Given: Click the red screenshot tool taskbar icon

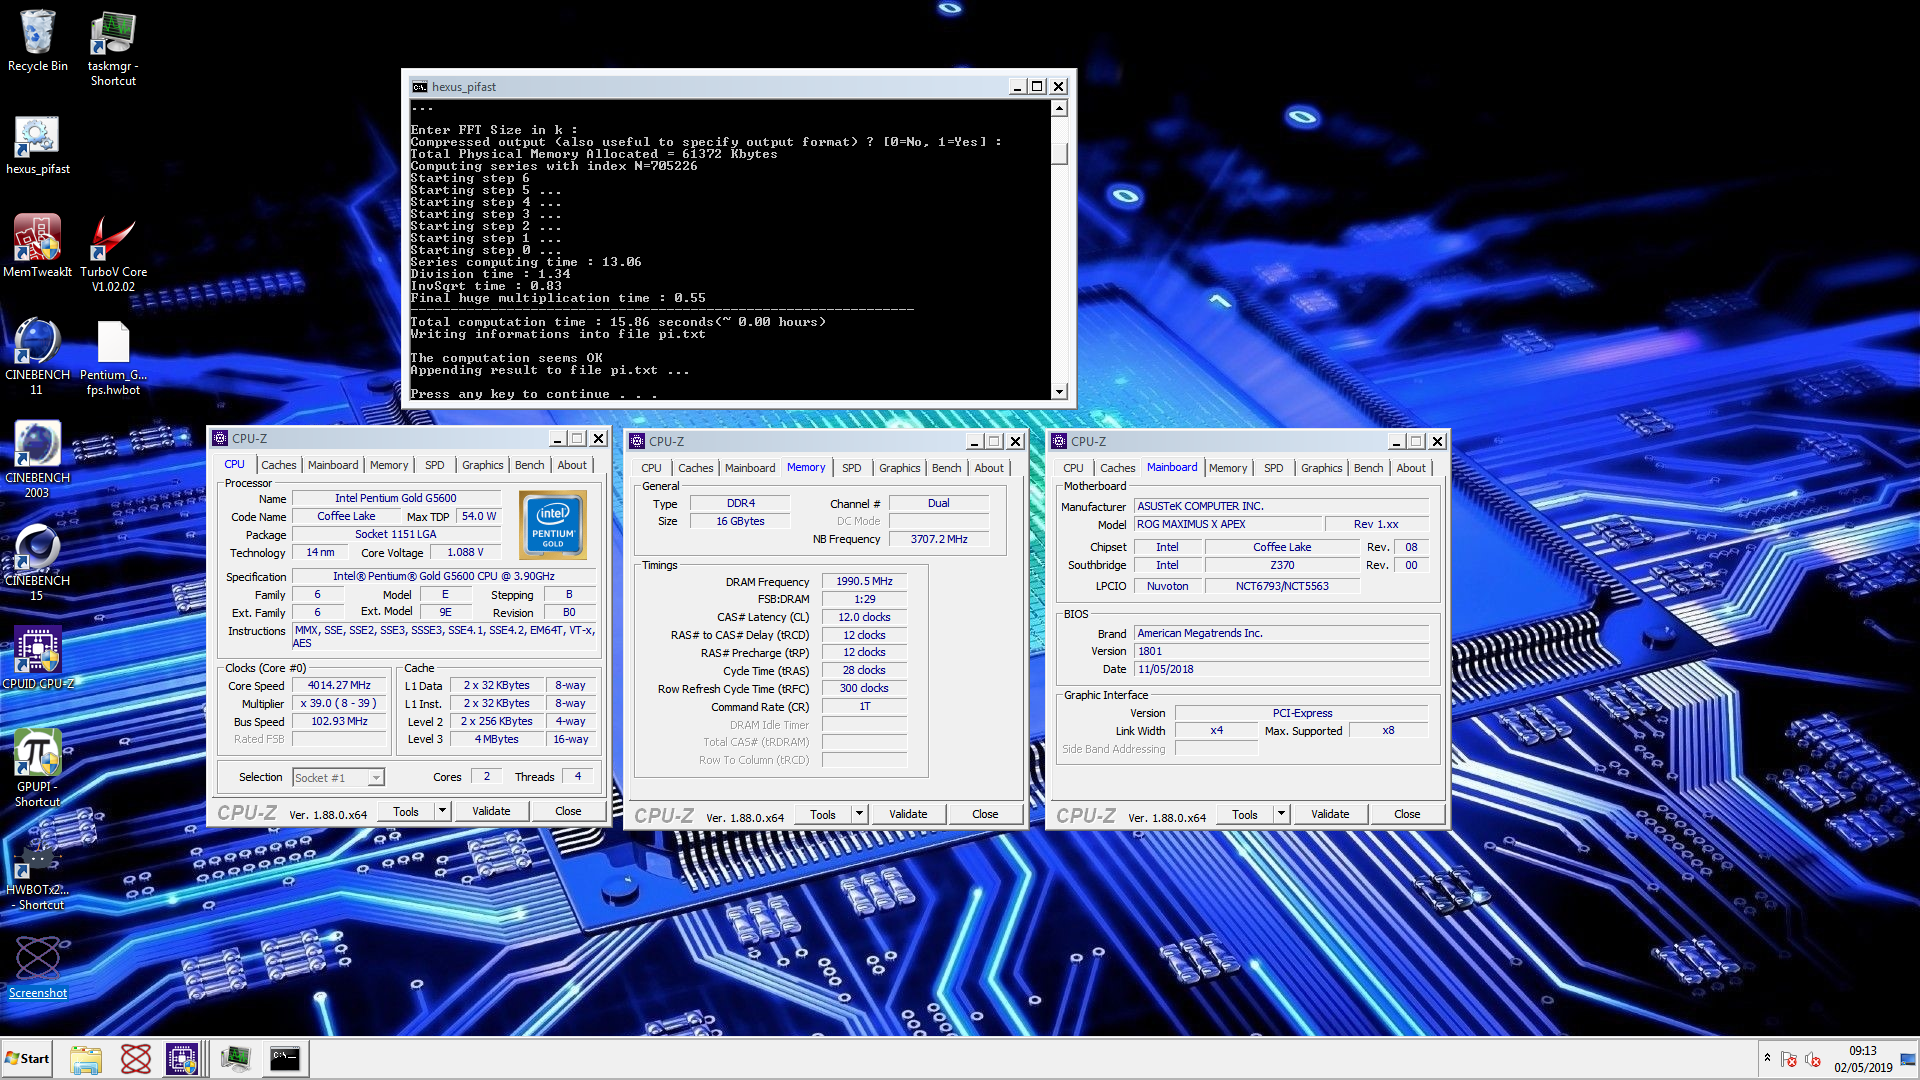Looking at the screenshot, I should [x=136, y=1059].
